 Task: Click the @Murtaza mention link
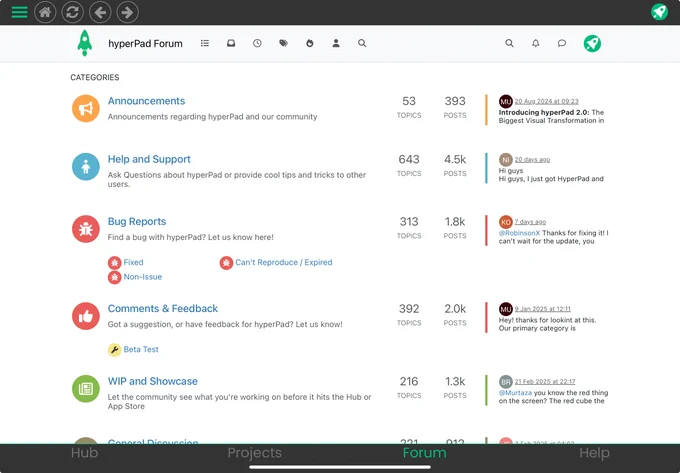(x=515, y=393)
